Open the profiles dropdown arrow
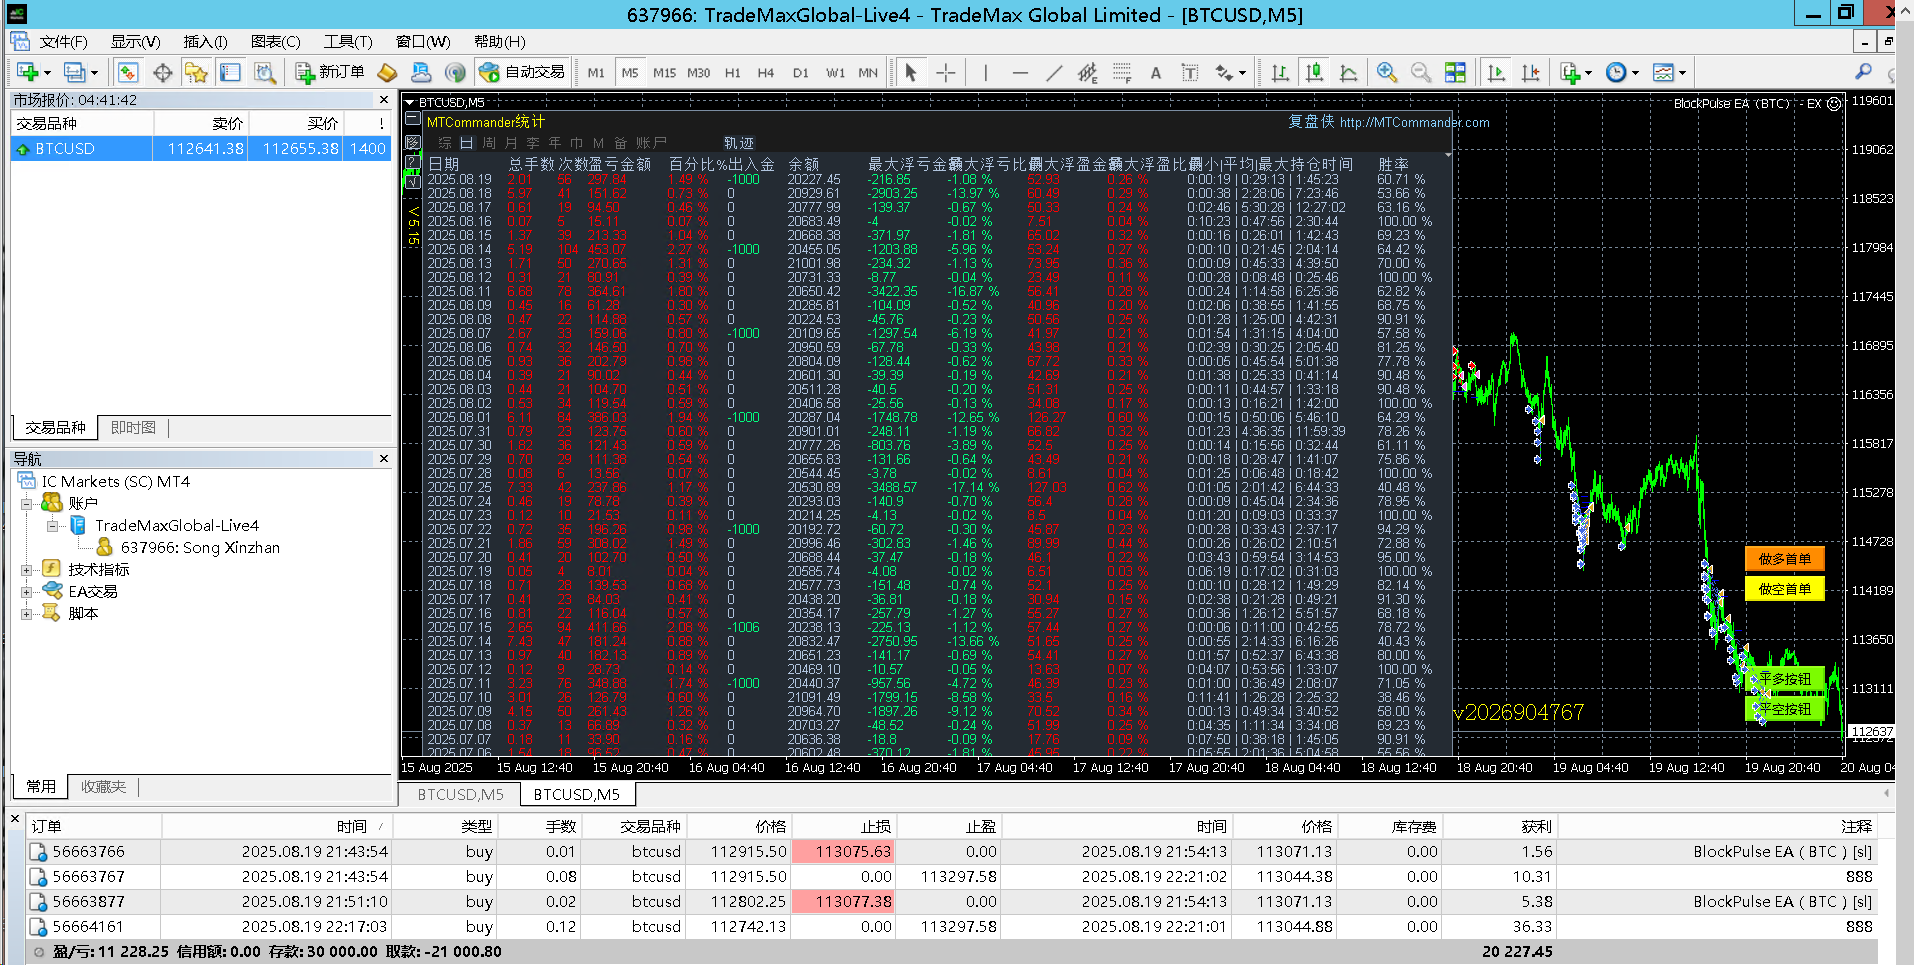This screenshot has width=1914, height=965. (x=94, y=73)
